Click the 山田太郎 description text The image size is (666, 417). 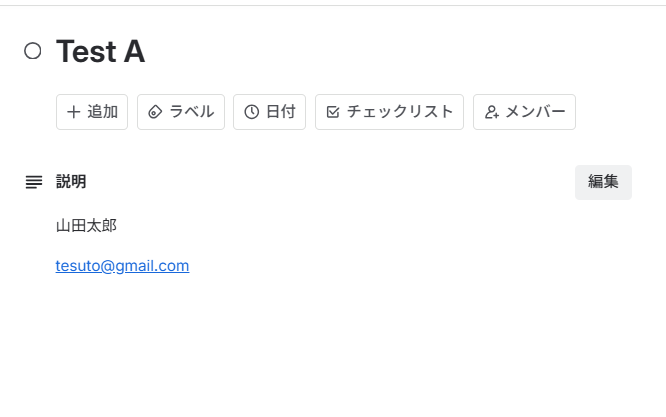[86, 226]
